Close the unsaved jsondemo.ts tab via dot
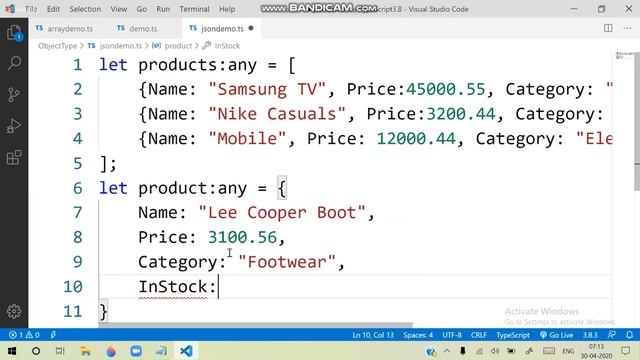This screenshot has width=640, height=360. coord(251,28)
